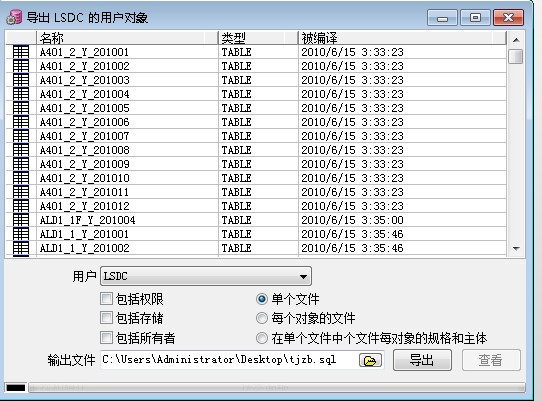Viewport: 542px width, 401px height.
Task: Sort by the 类型 column header
Action: 258,38
